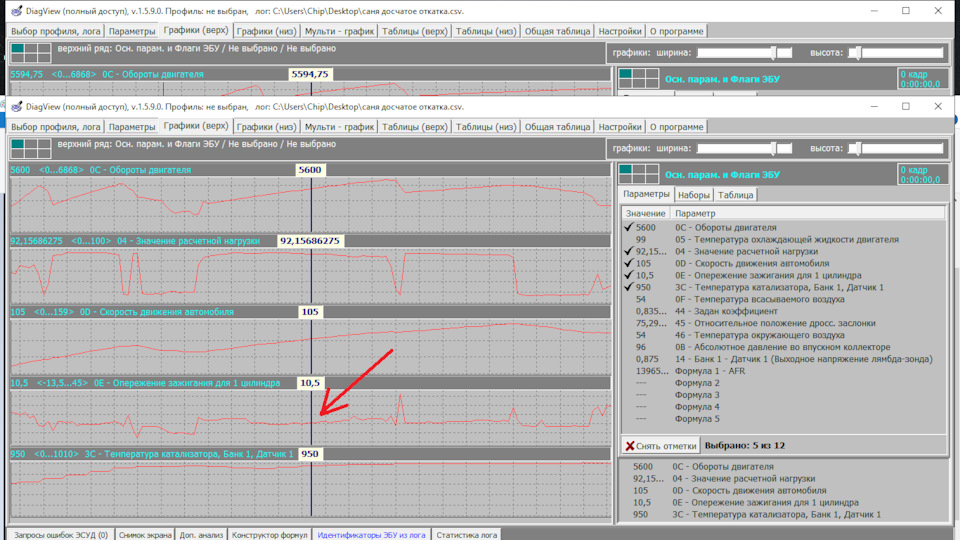The height and width of the screenshot is (540, 960).
Task: Uncheck 3C - Температура катализатора parameter
Action: tap(629, 287)
